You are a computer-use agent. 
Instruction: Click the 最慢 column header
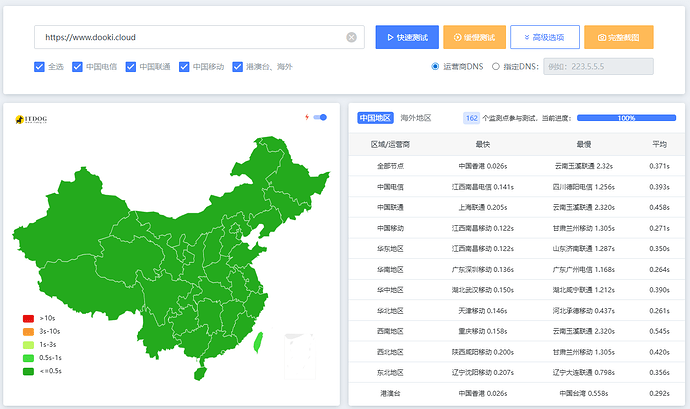click(584, 144)
